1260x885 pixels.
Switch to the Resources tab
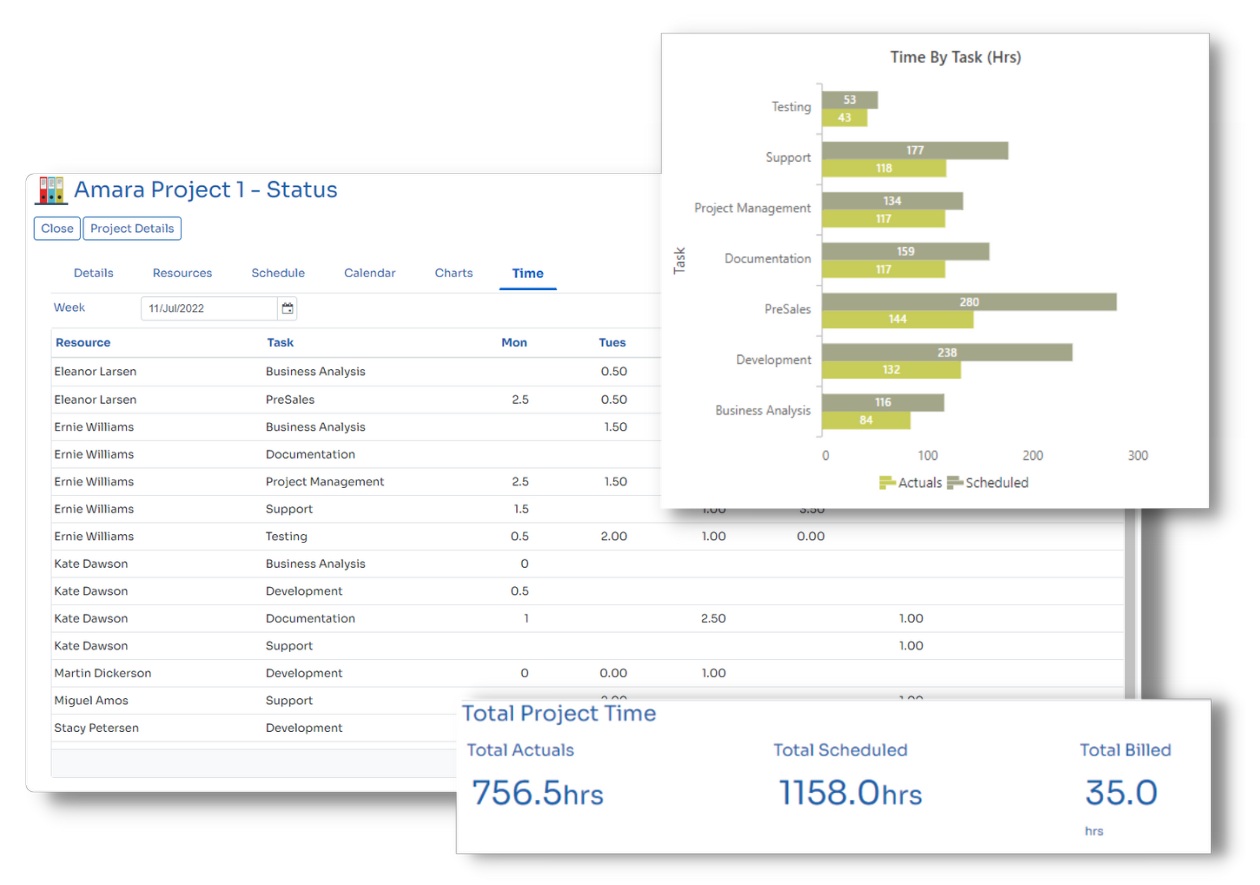coord(182,273)
